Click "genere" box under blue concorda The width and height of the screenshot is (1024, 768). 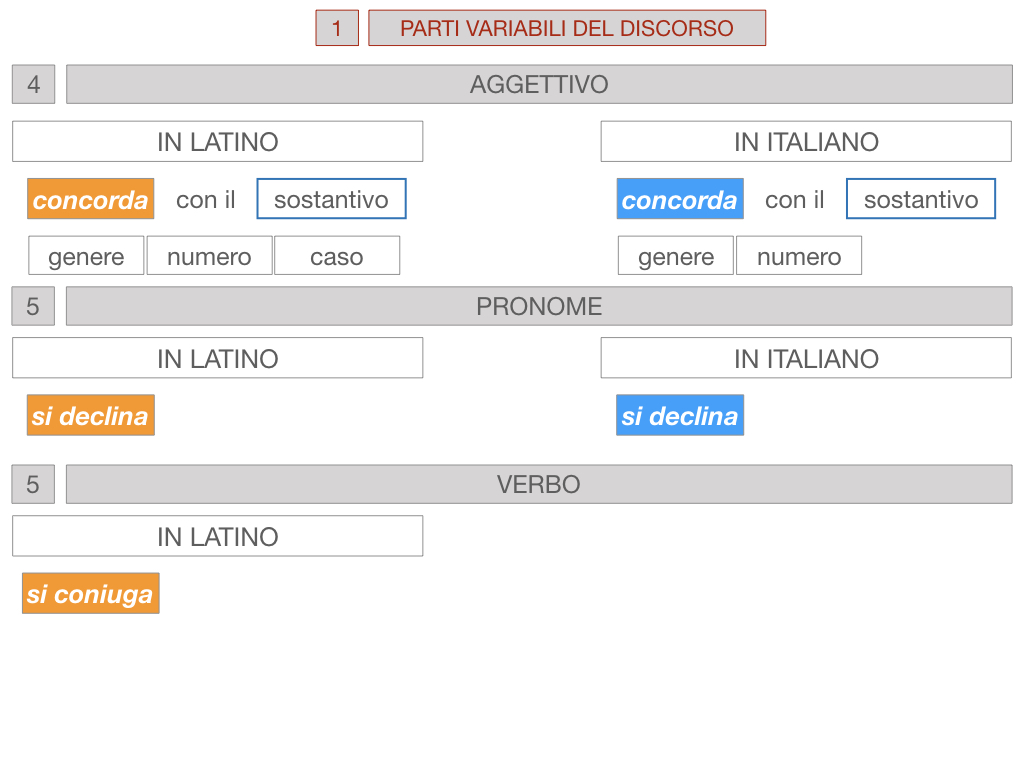pyautogui.click(x=676, y=256)
